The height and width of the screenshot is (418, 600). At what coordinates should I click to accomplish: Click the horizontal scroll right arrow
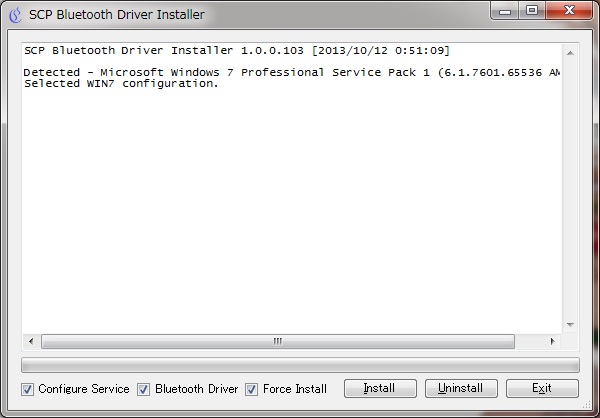pyautogui.click(x=552, y=341)
